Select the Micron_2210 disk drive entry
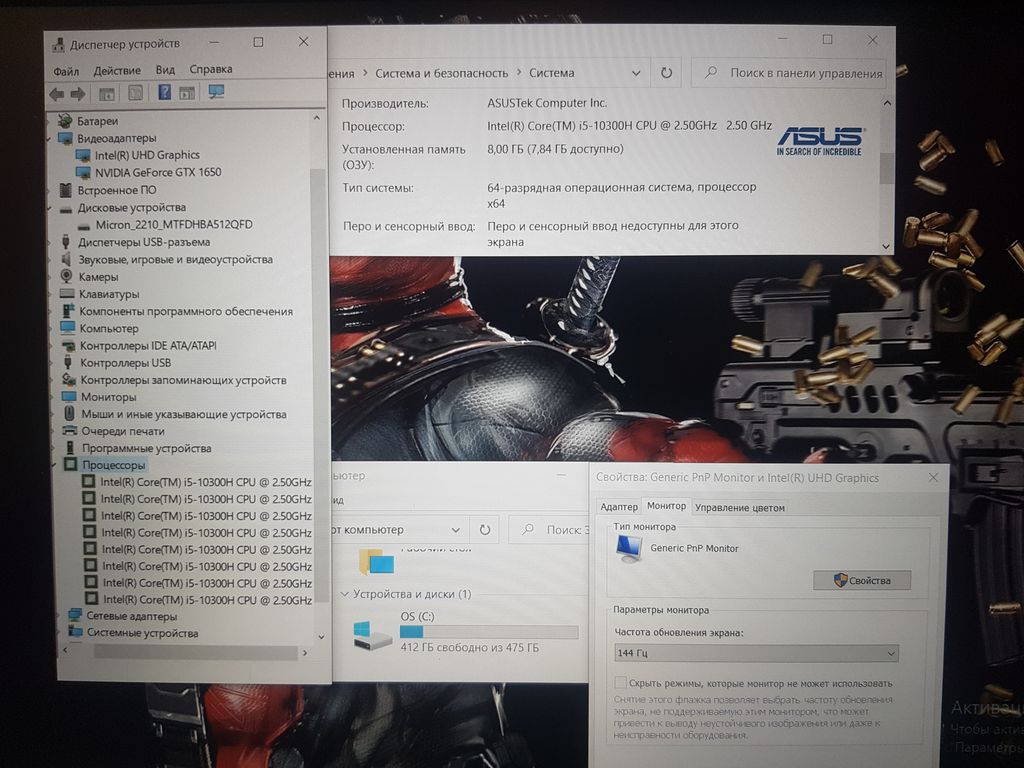Screen dimensions: 1024x768 [x=174, y=224]
